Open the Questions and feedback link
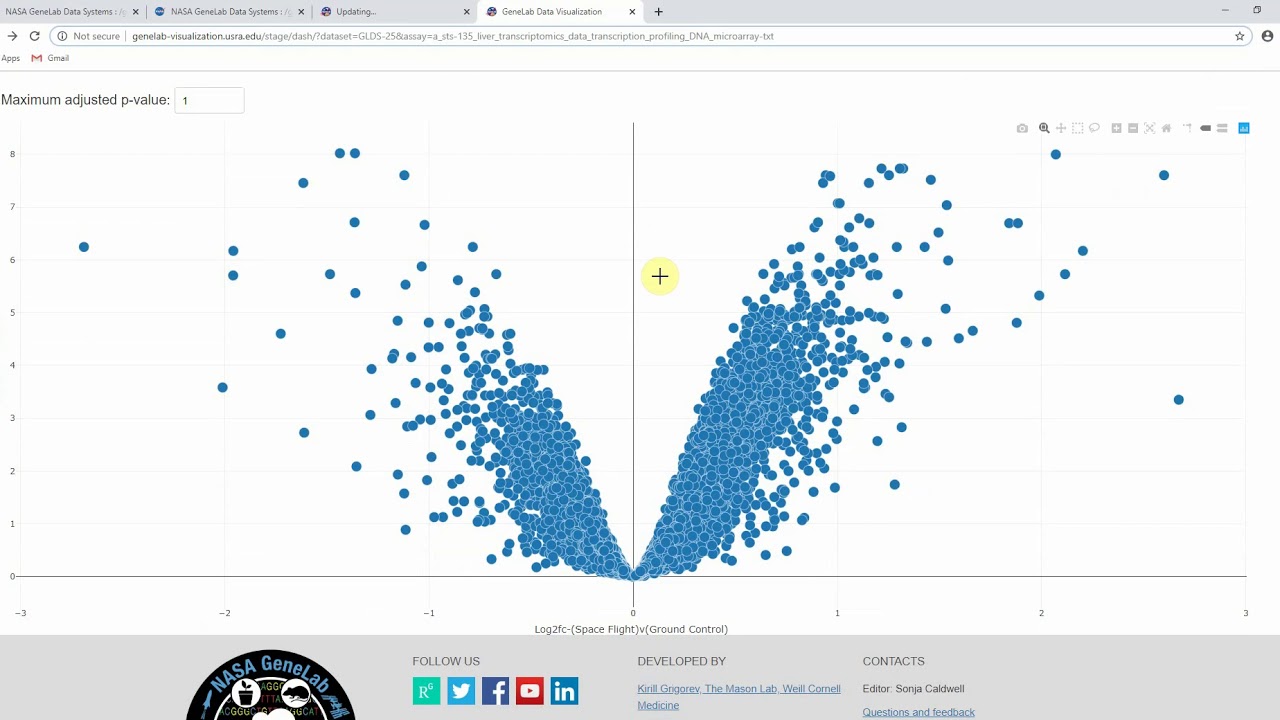The image size is (1280, 720). point(919,712)
